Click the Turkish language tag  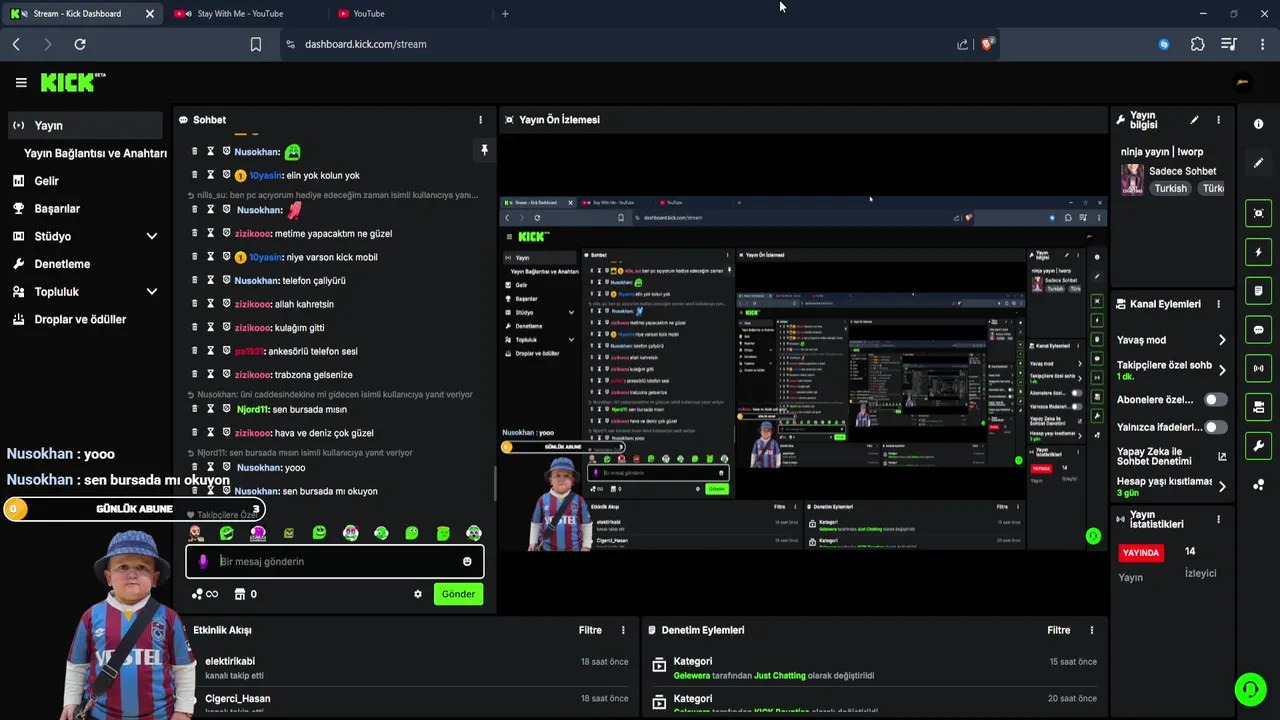point(1170,188)
